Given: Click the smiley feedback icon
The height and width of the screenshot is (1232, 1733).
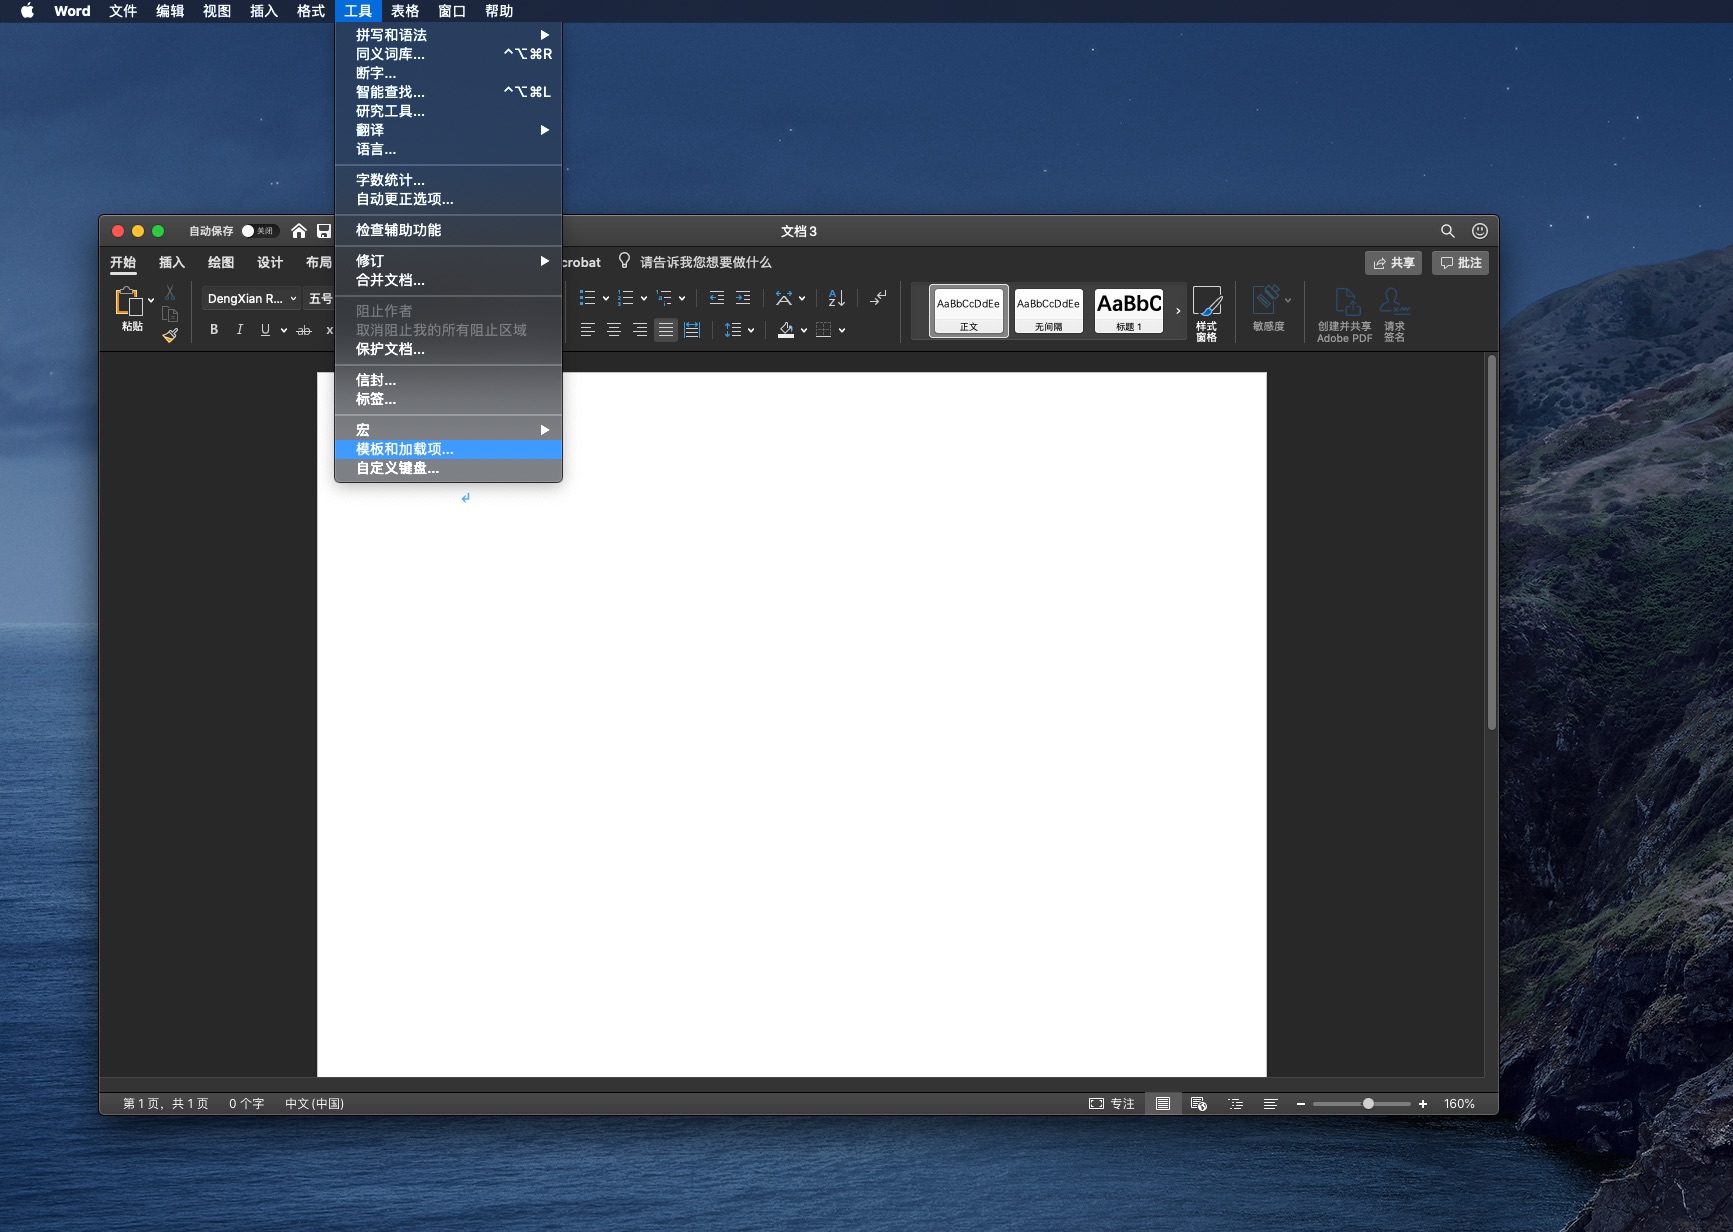Looking at the screenshot, I should tap(1480, 231).
